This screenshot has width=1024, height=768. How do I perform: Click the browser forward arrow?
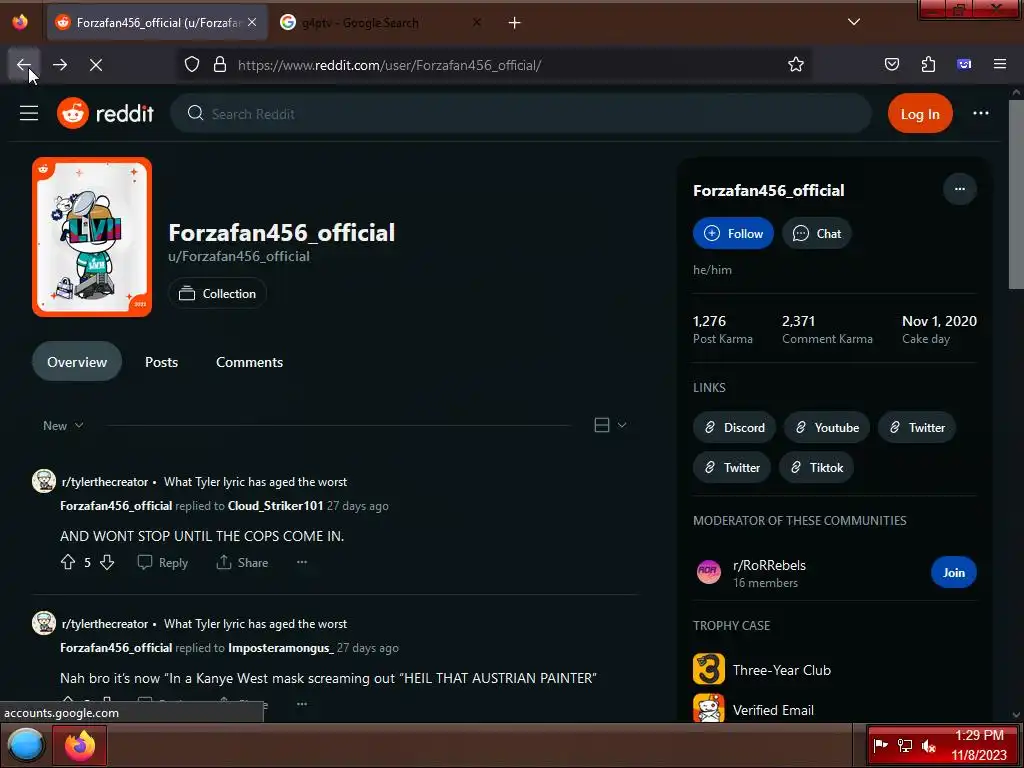pyautogui.click(x=60, y=65)
